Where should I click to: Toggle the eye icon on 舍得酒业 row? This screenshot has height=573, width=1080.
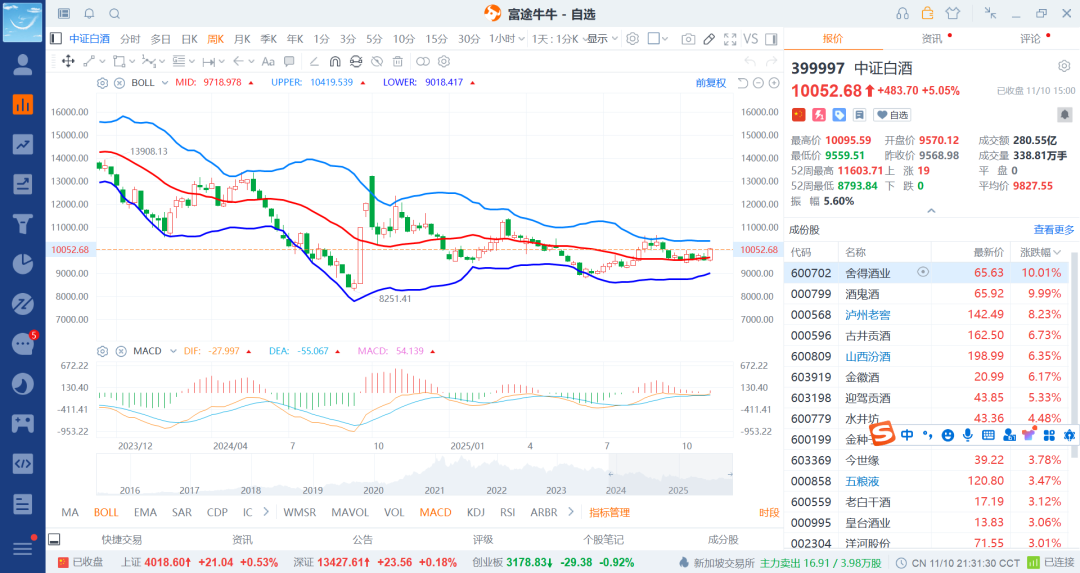(923, 271)
